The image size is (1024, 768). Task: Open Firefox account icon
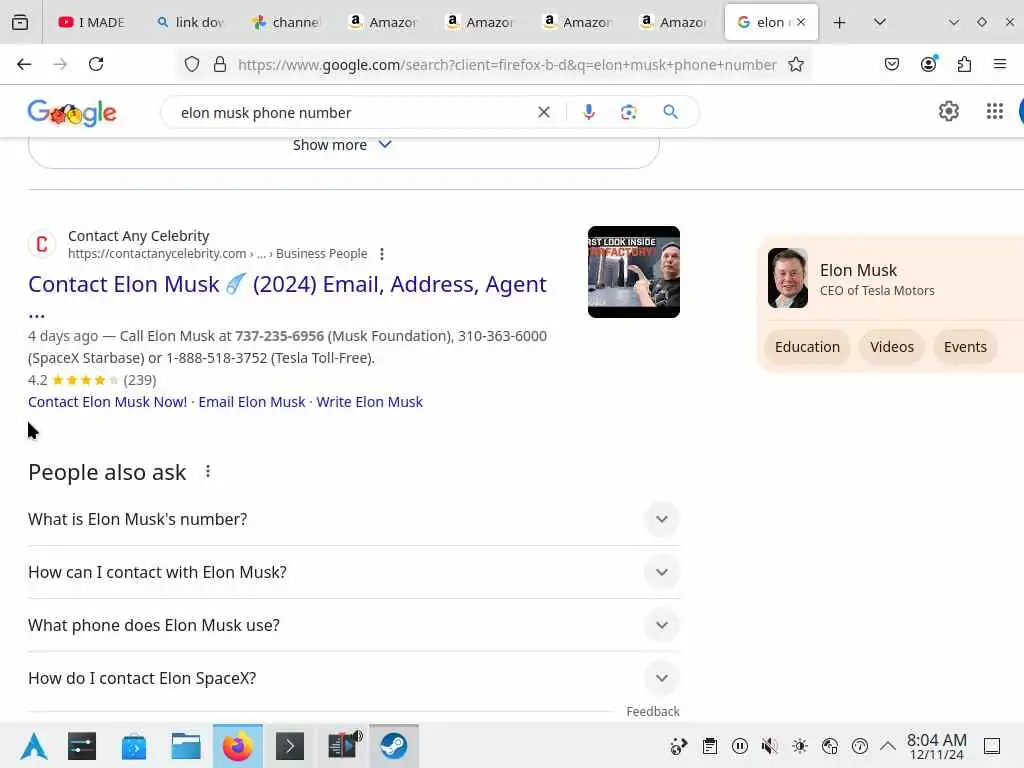(928, 64)
